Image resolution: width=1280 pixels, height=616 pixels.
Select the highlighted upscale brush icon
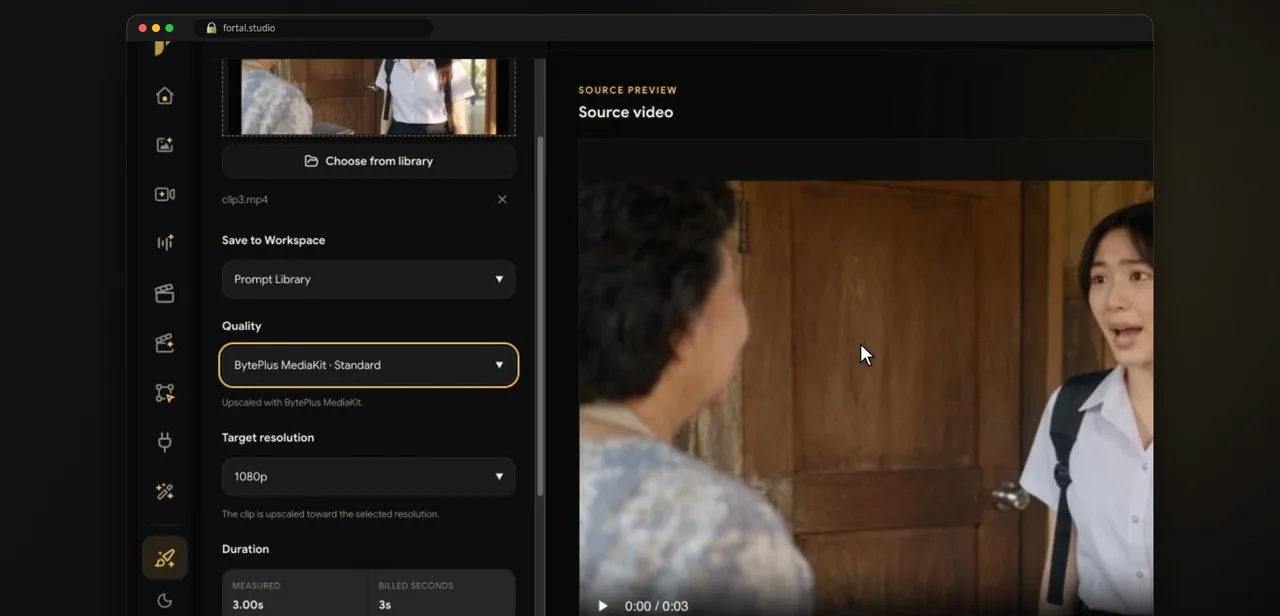pos(165,558)
